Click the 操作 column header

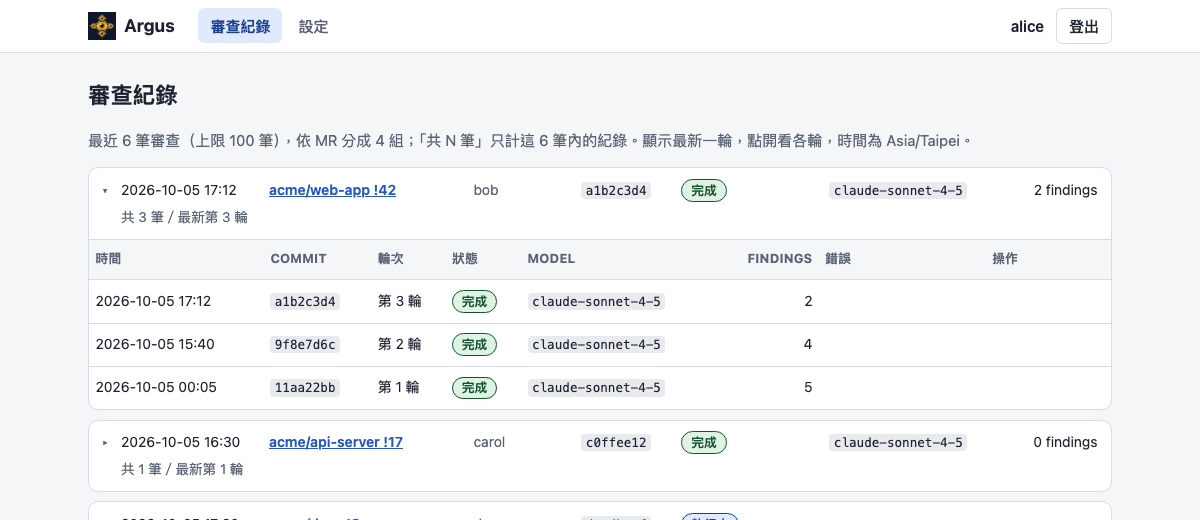coord(1005,258)
